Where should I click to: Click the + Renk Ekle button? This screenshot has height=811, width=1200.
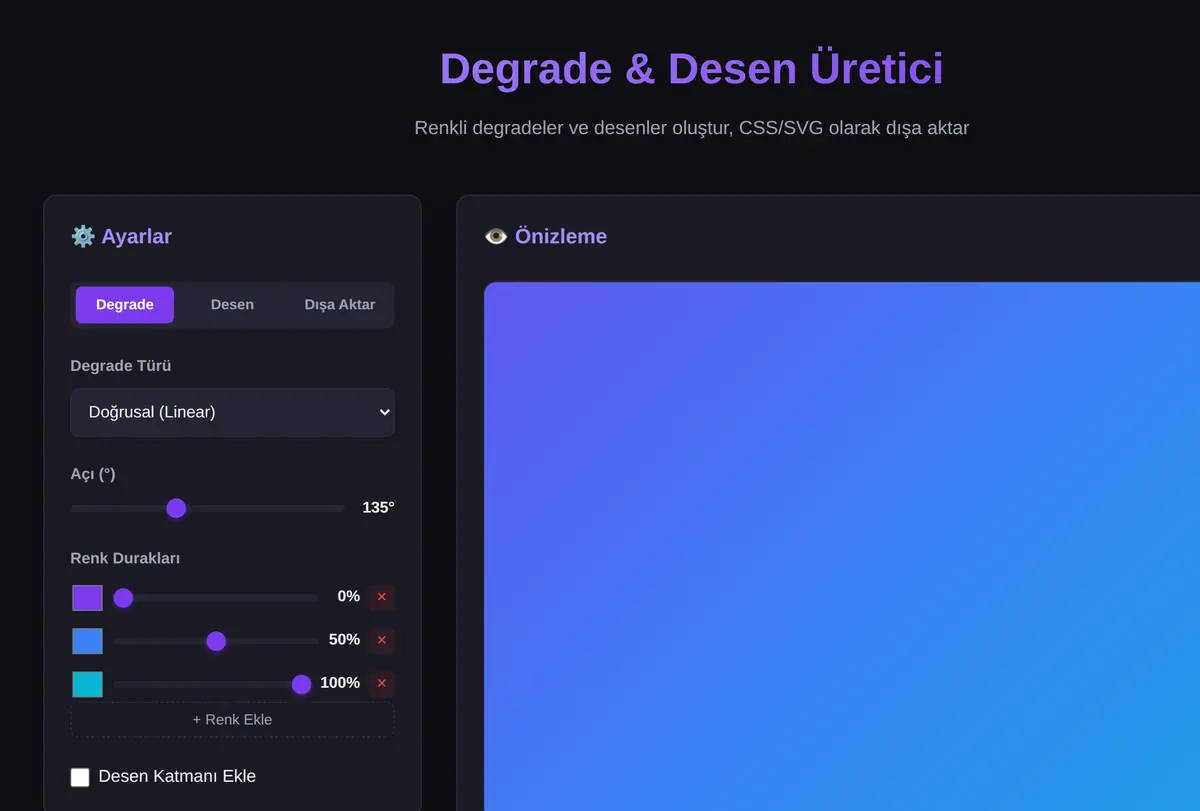(x=232, y=719)
